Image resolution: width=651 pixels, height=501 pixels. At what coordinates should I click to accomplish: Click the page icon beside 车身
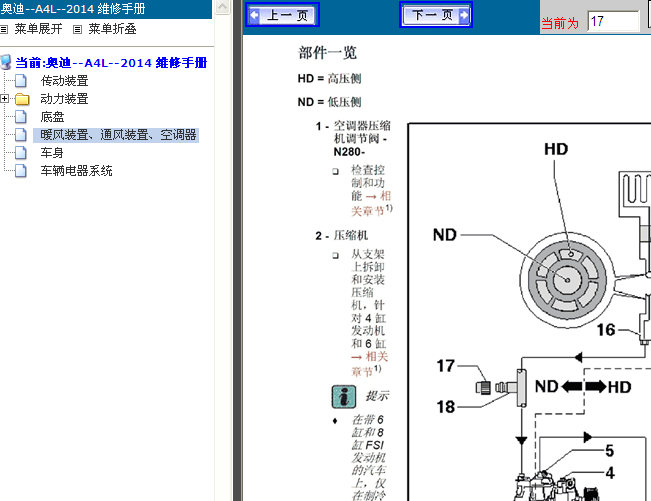tap(21, 153)
